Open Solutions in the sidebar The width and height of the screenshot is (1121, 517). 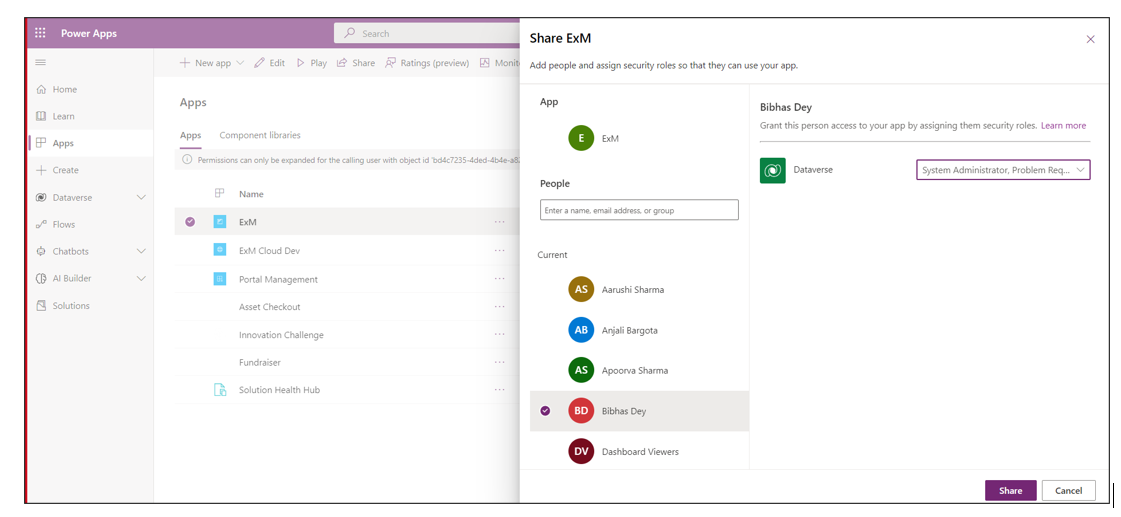point(71,305)
